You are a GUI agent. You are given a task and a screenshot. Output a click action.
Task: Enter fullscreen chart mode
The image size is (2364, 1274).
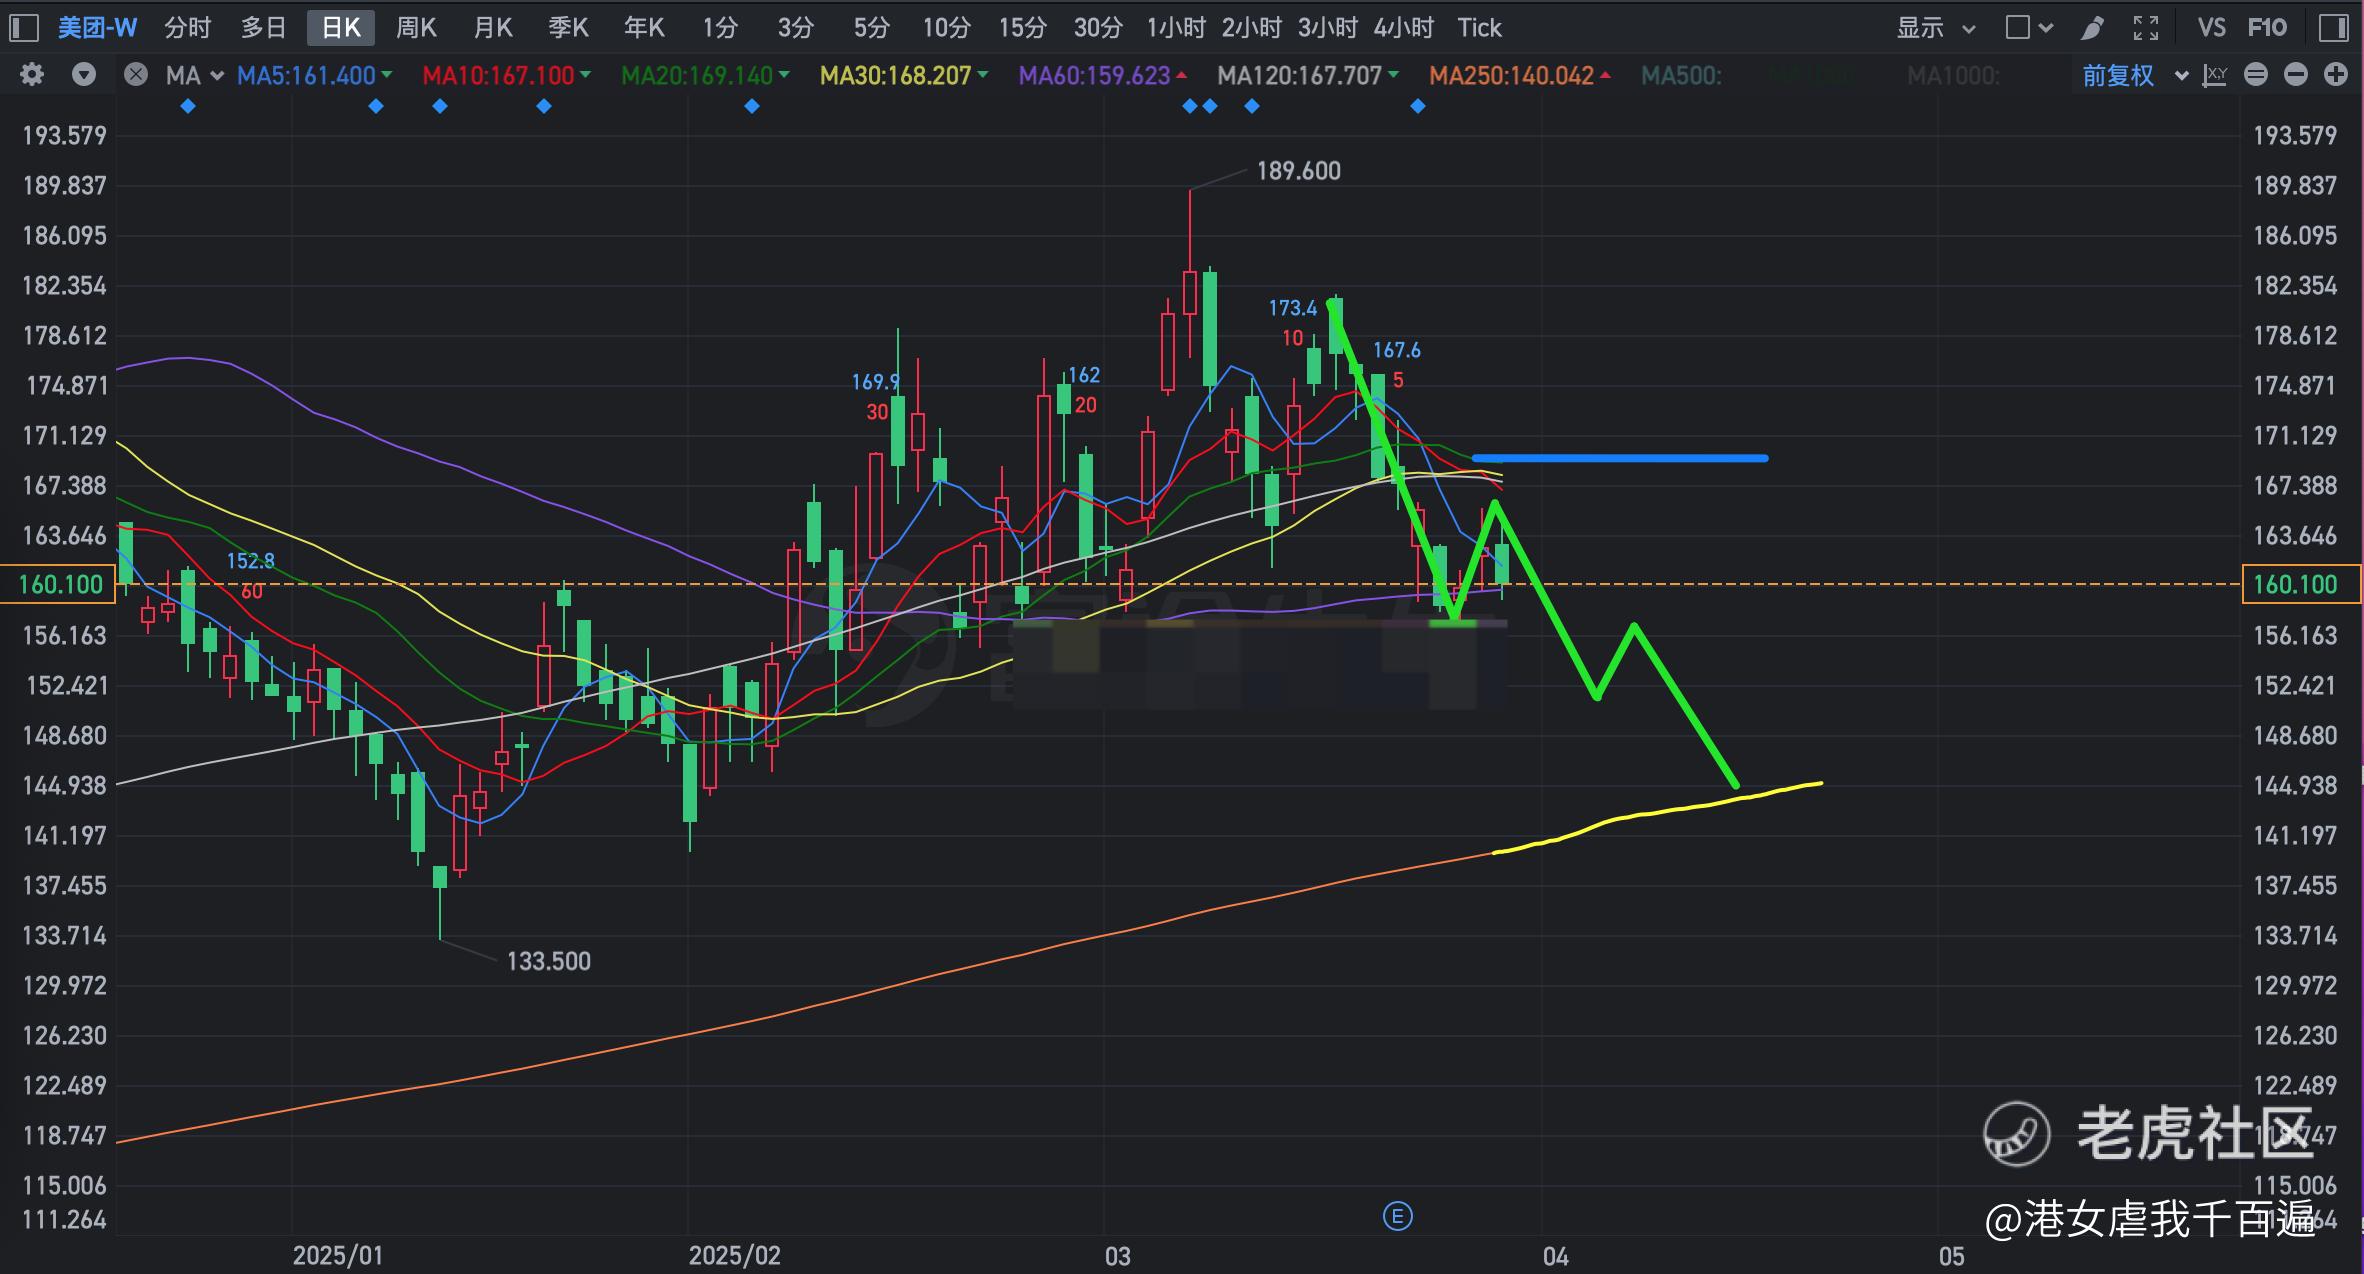click(2145, 28)
